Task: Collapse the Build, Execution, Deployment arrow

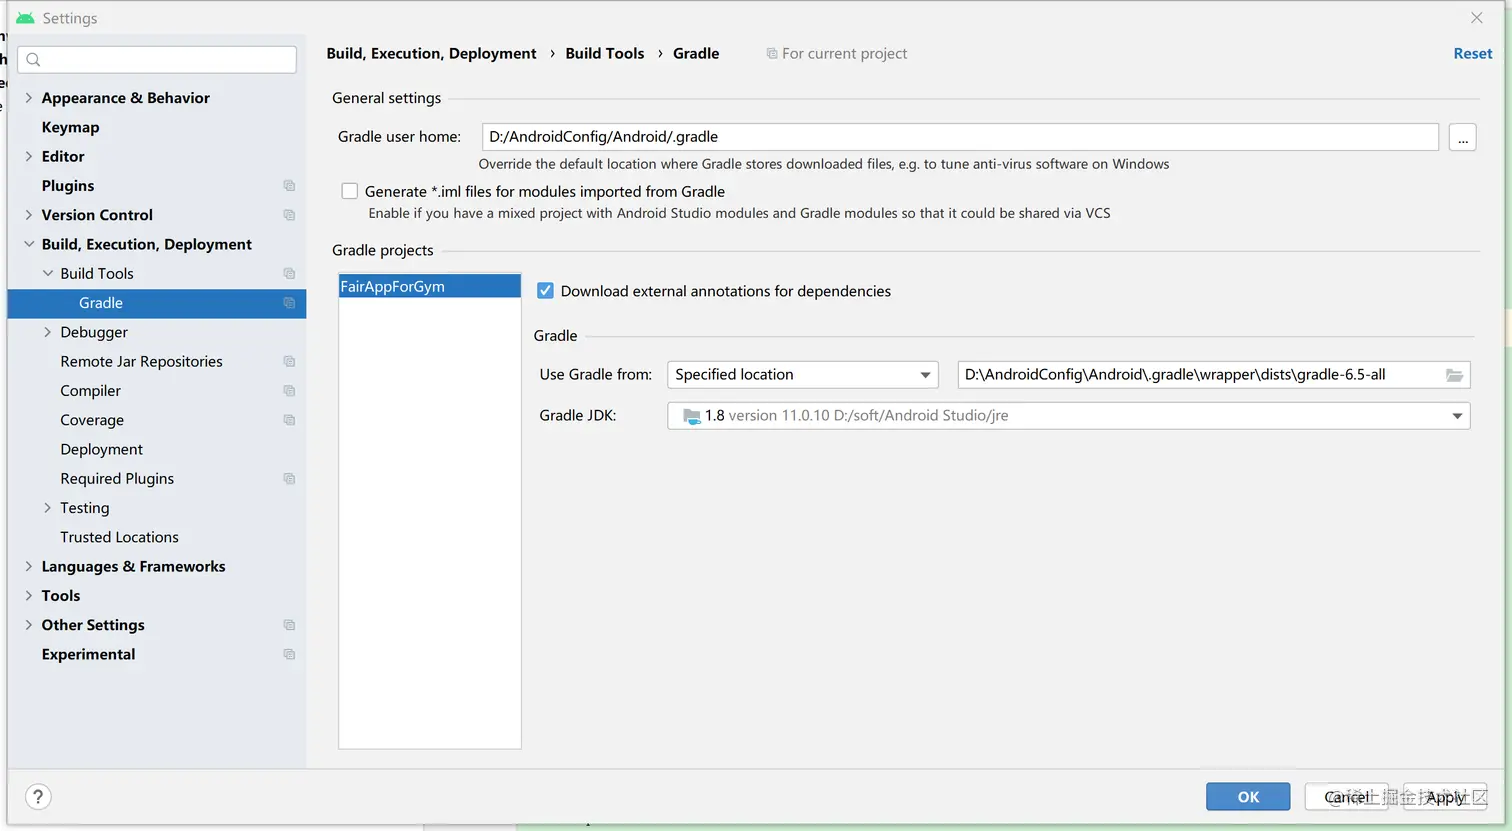Action: pyautogui.click(x=29, y=244)
